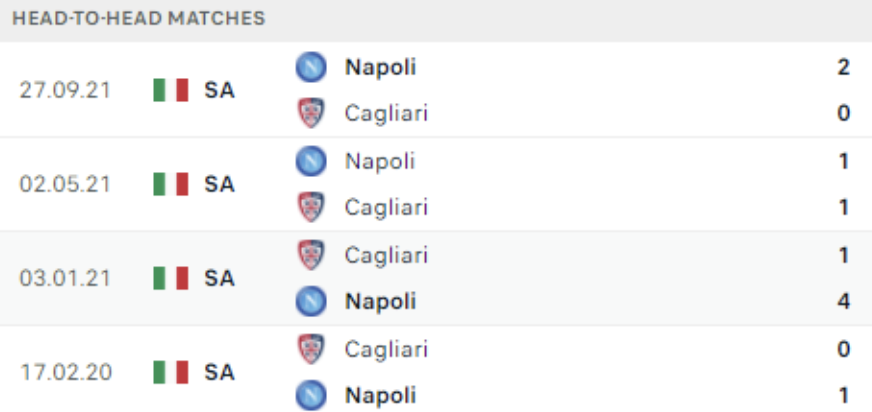Open Napoli team link in 27.09.21 match
The width and height of the screenshot is (872, 412).
click(x=380, y=67)
